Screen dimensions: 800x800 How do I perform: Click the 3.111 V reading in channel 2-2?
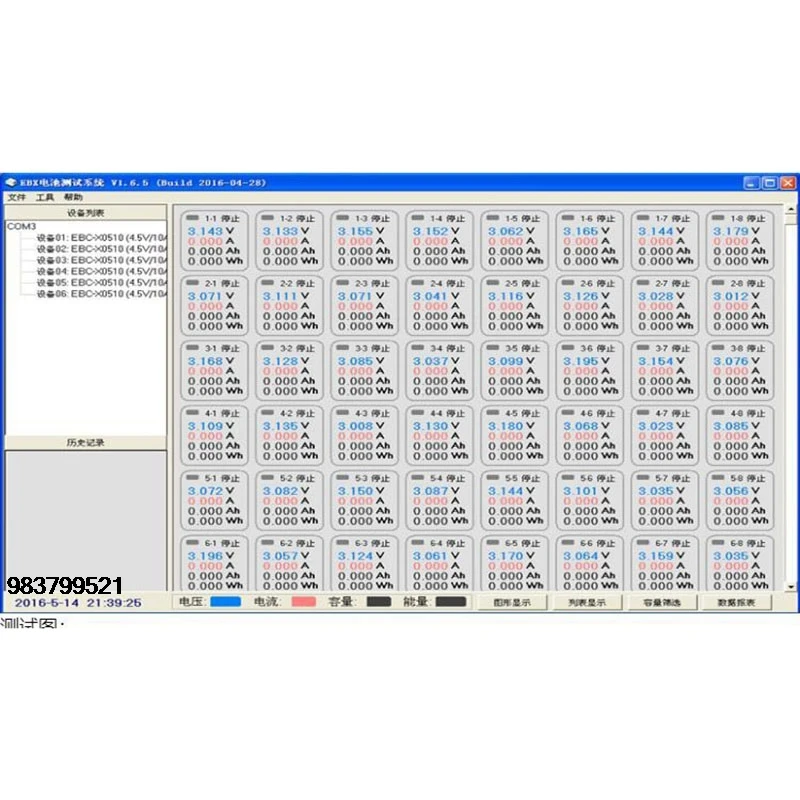pos(285,296)
